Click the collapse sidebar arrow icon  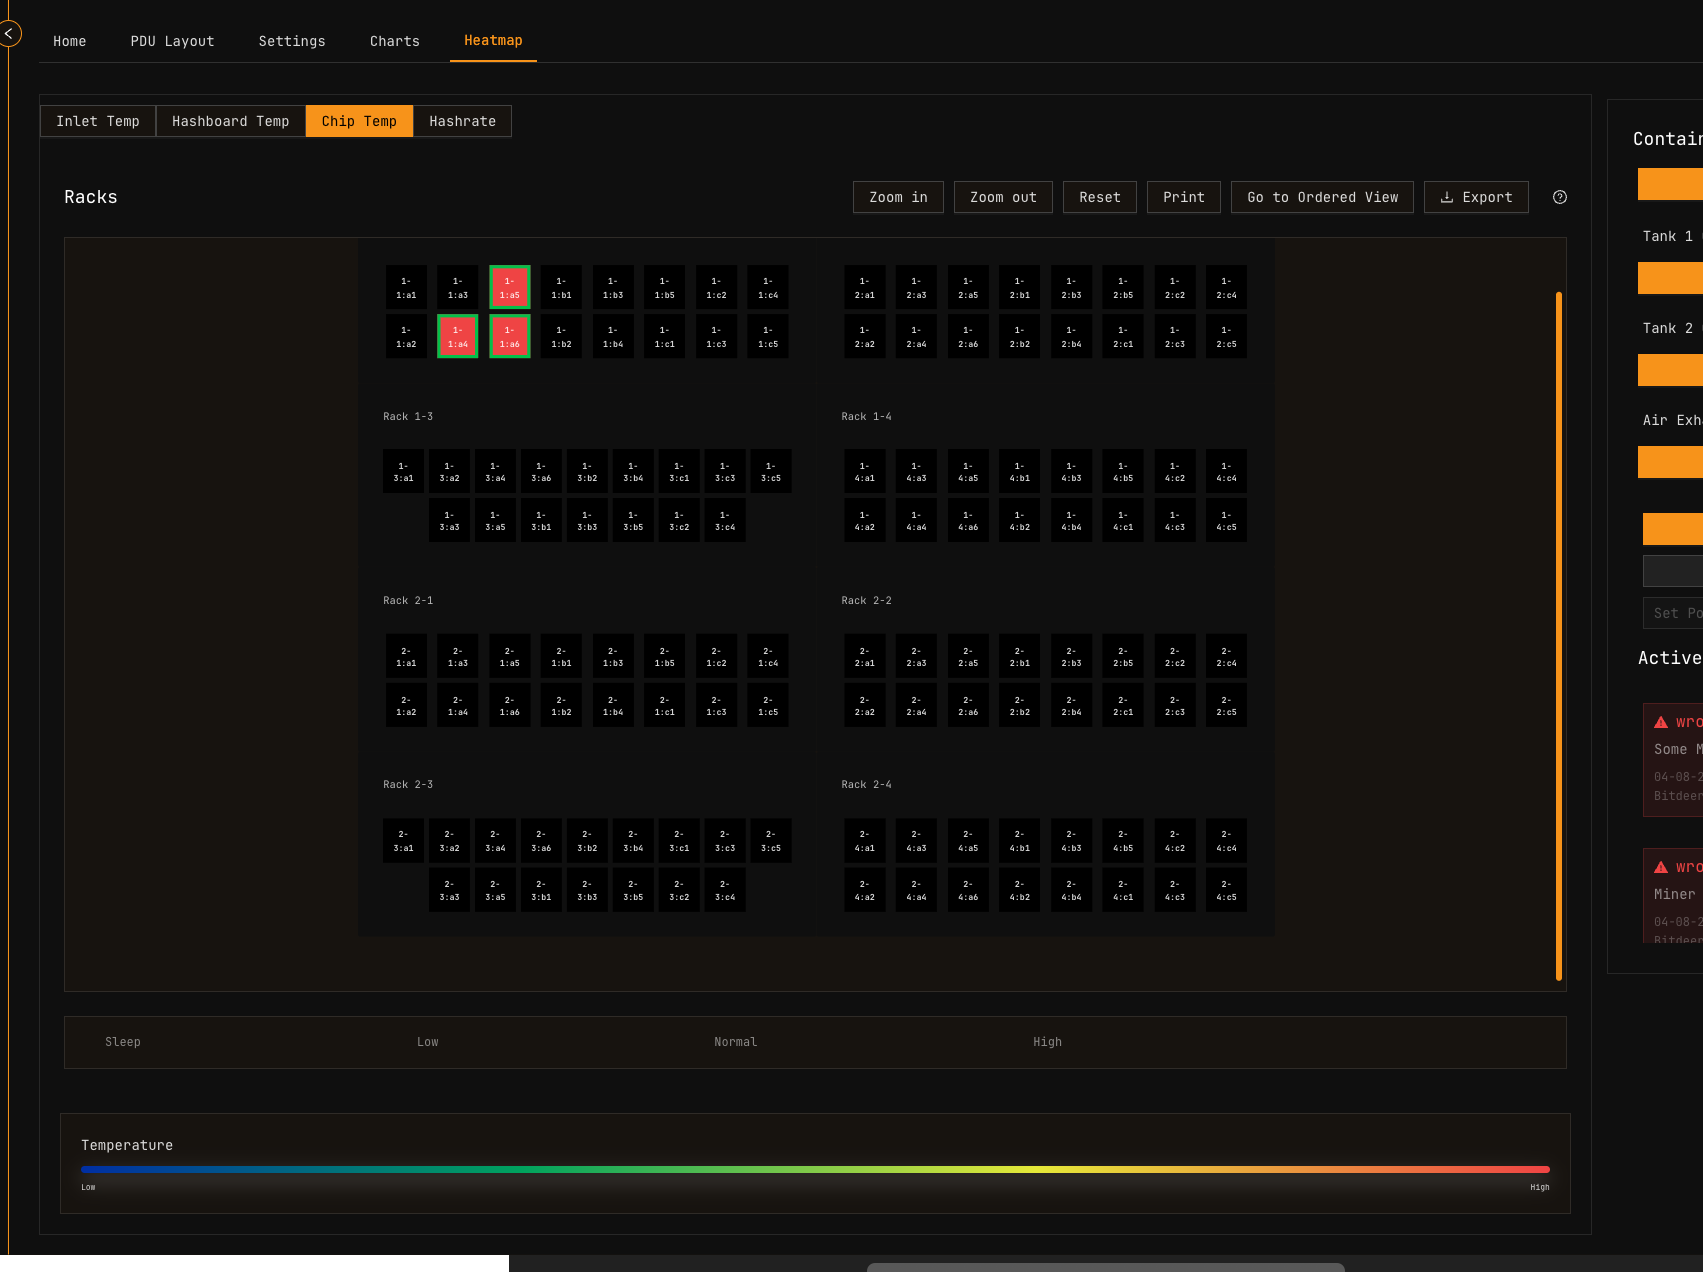tap(9, 34)
